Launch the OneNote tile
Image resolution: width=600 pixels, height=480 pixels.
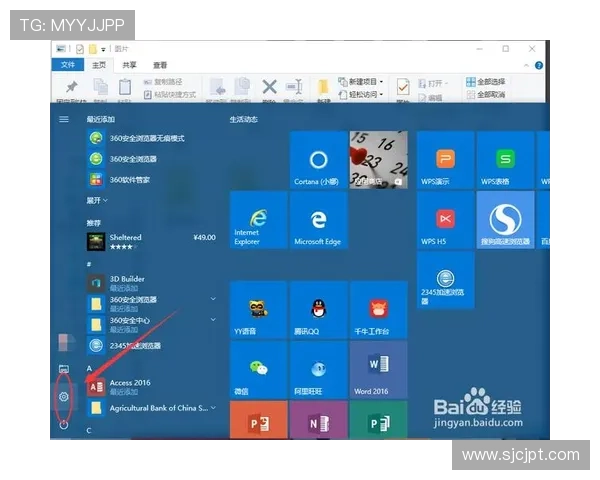click(x=318, y=420)
